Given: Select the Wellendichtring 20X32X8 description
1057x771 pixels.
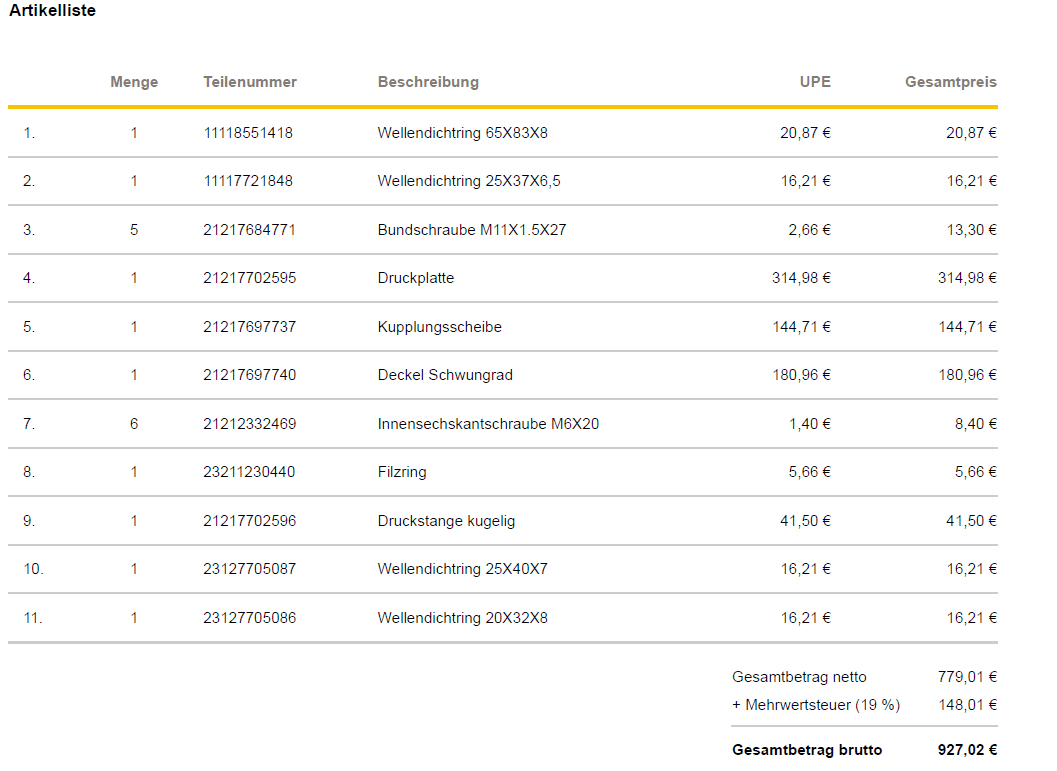Looking at the screenshot, I should point(462,618).
